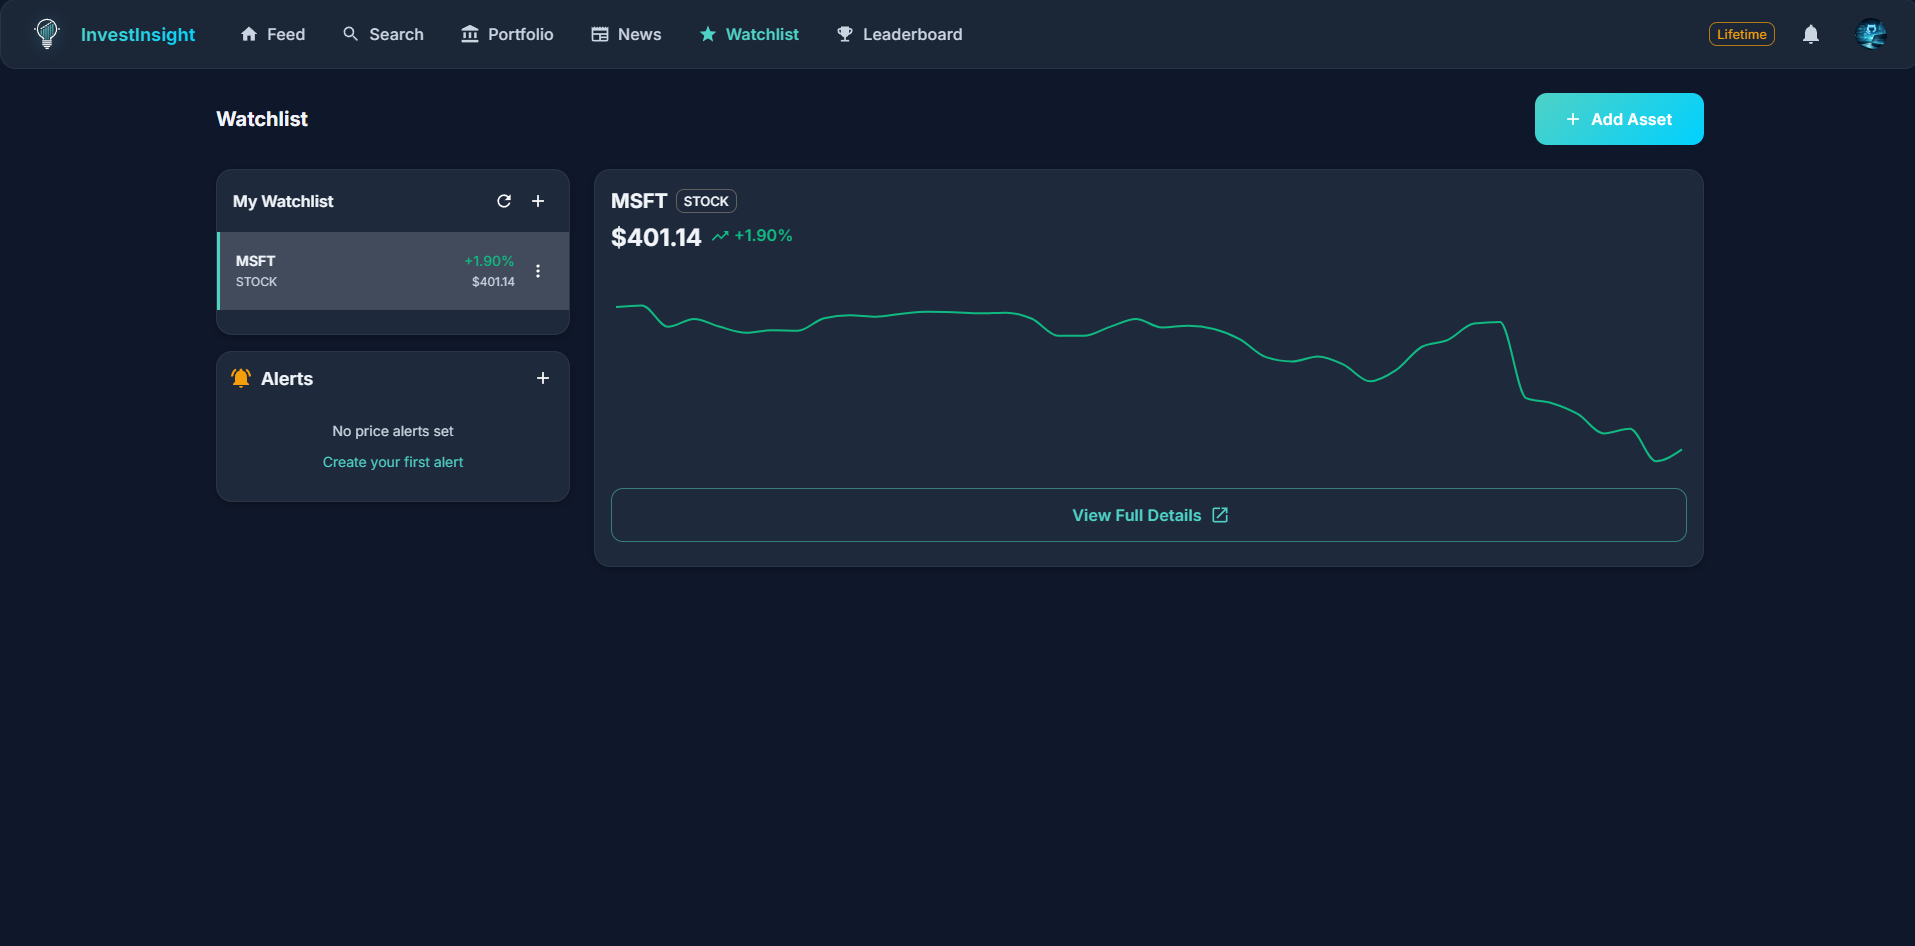Image resolution: width=1915 pixels, height=946 pixels.
Task: Add a new alert with plus icon
Action: pos(543,378)
